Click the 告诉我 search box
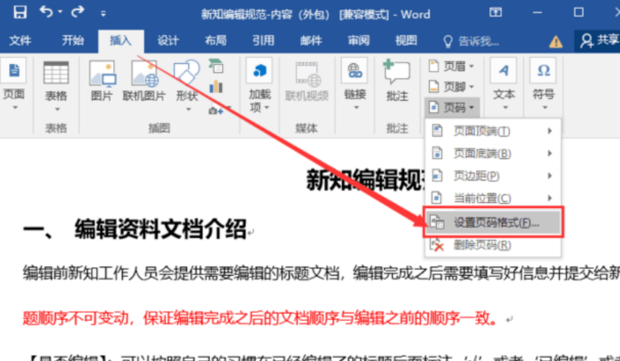The image size is (620, 361). (x=471, y=41)
